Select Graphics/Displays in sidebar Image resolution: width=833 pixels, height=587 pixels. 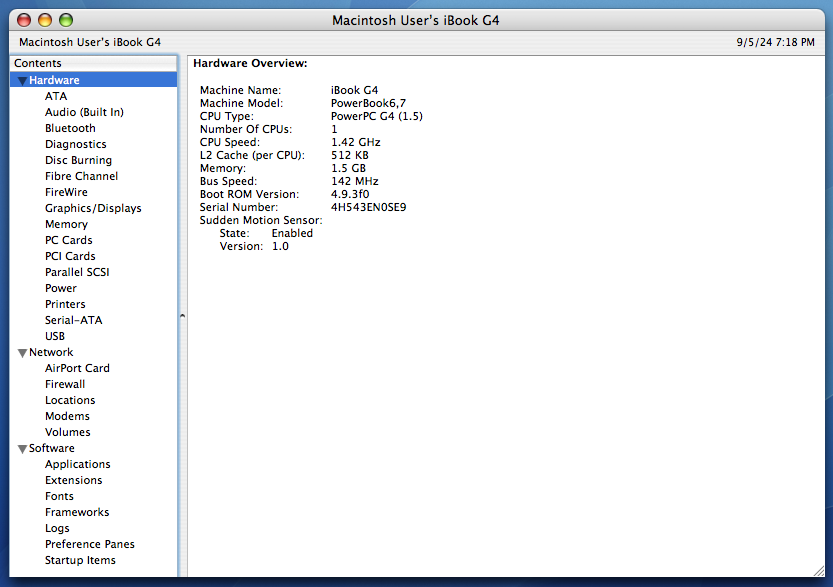pyautogui.click(x=93, y=208)
